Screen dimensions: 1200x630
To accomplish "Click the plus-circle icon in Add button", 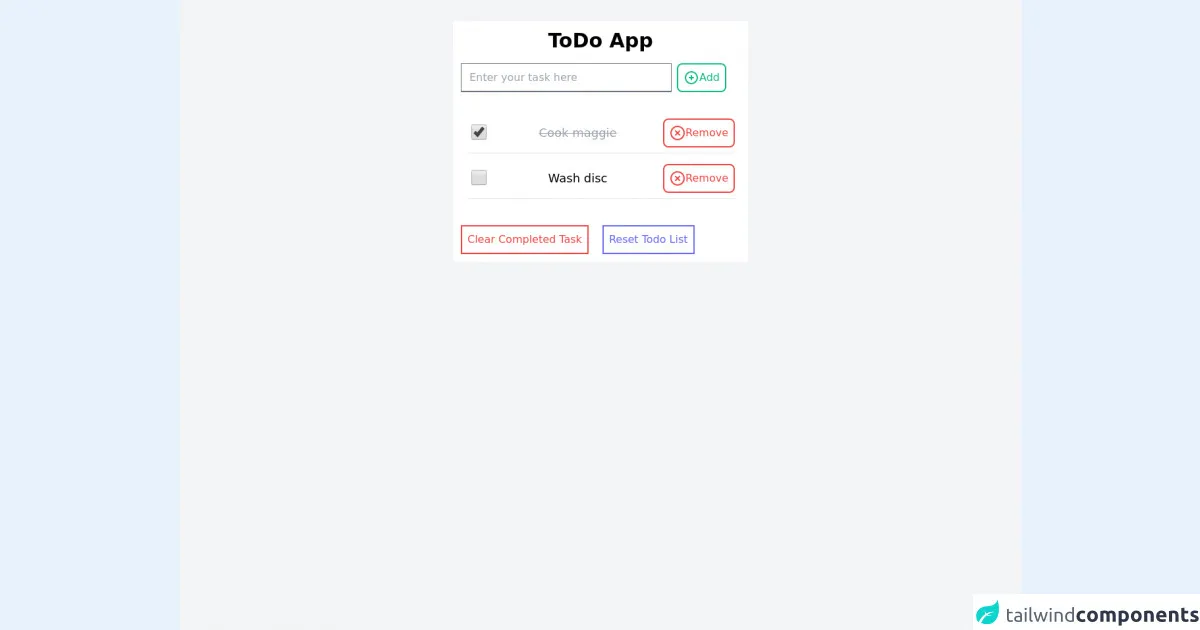I will pyautogui.click(x=691, y=78).
